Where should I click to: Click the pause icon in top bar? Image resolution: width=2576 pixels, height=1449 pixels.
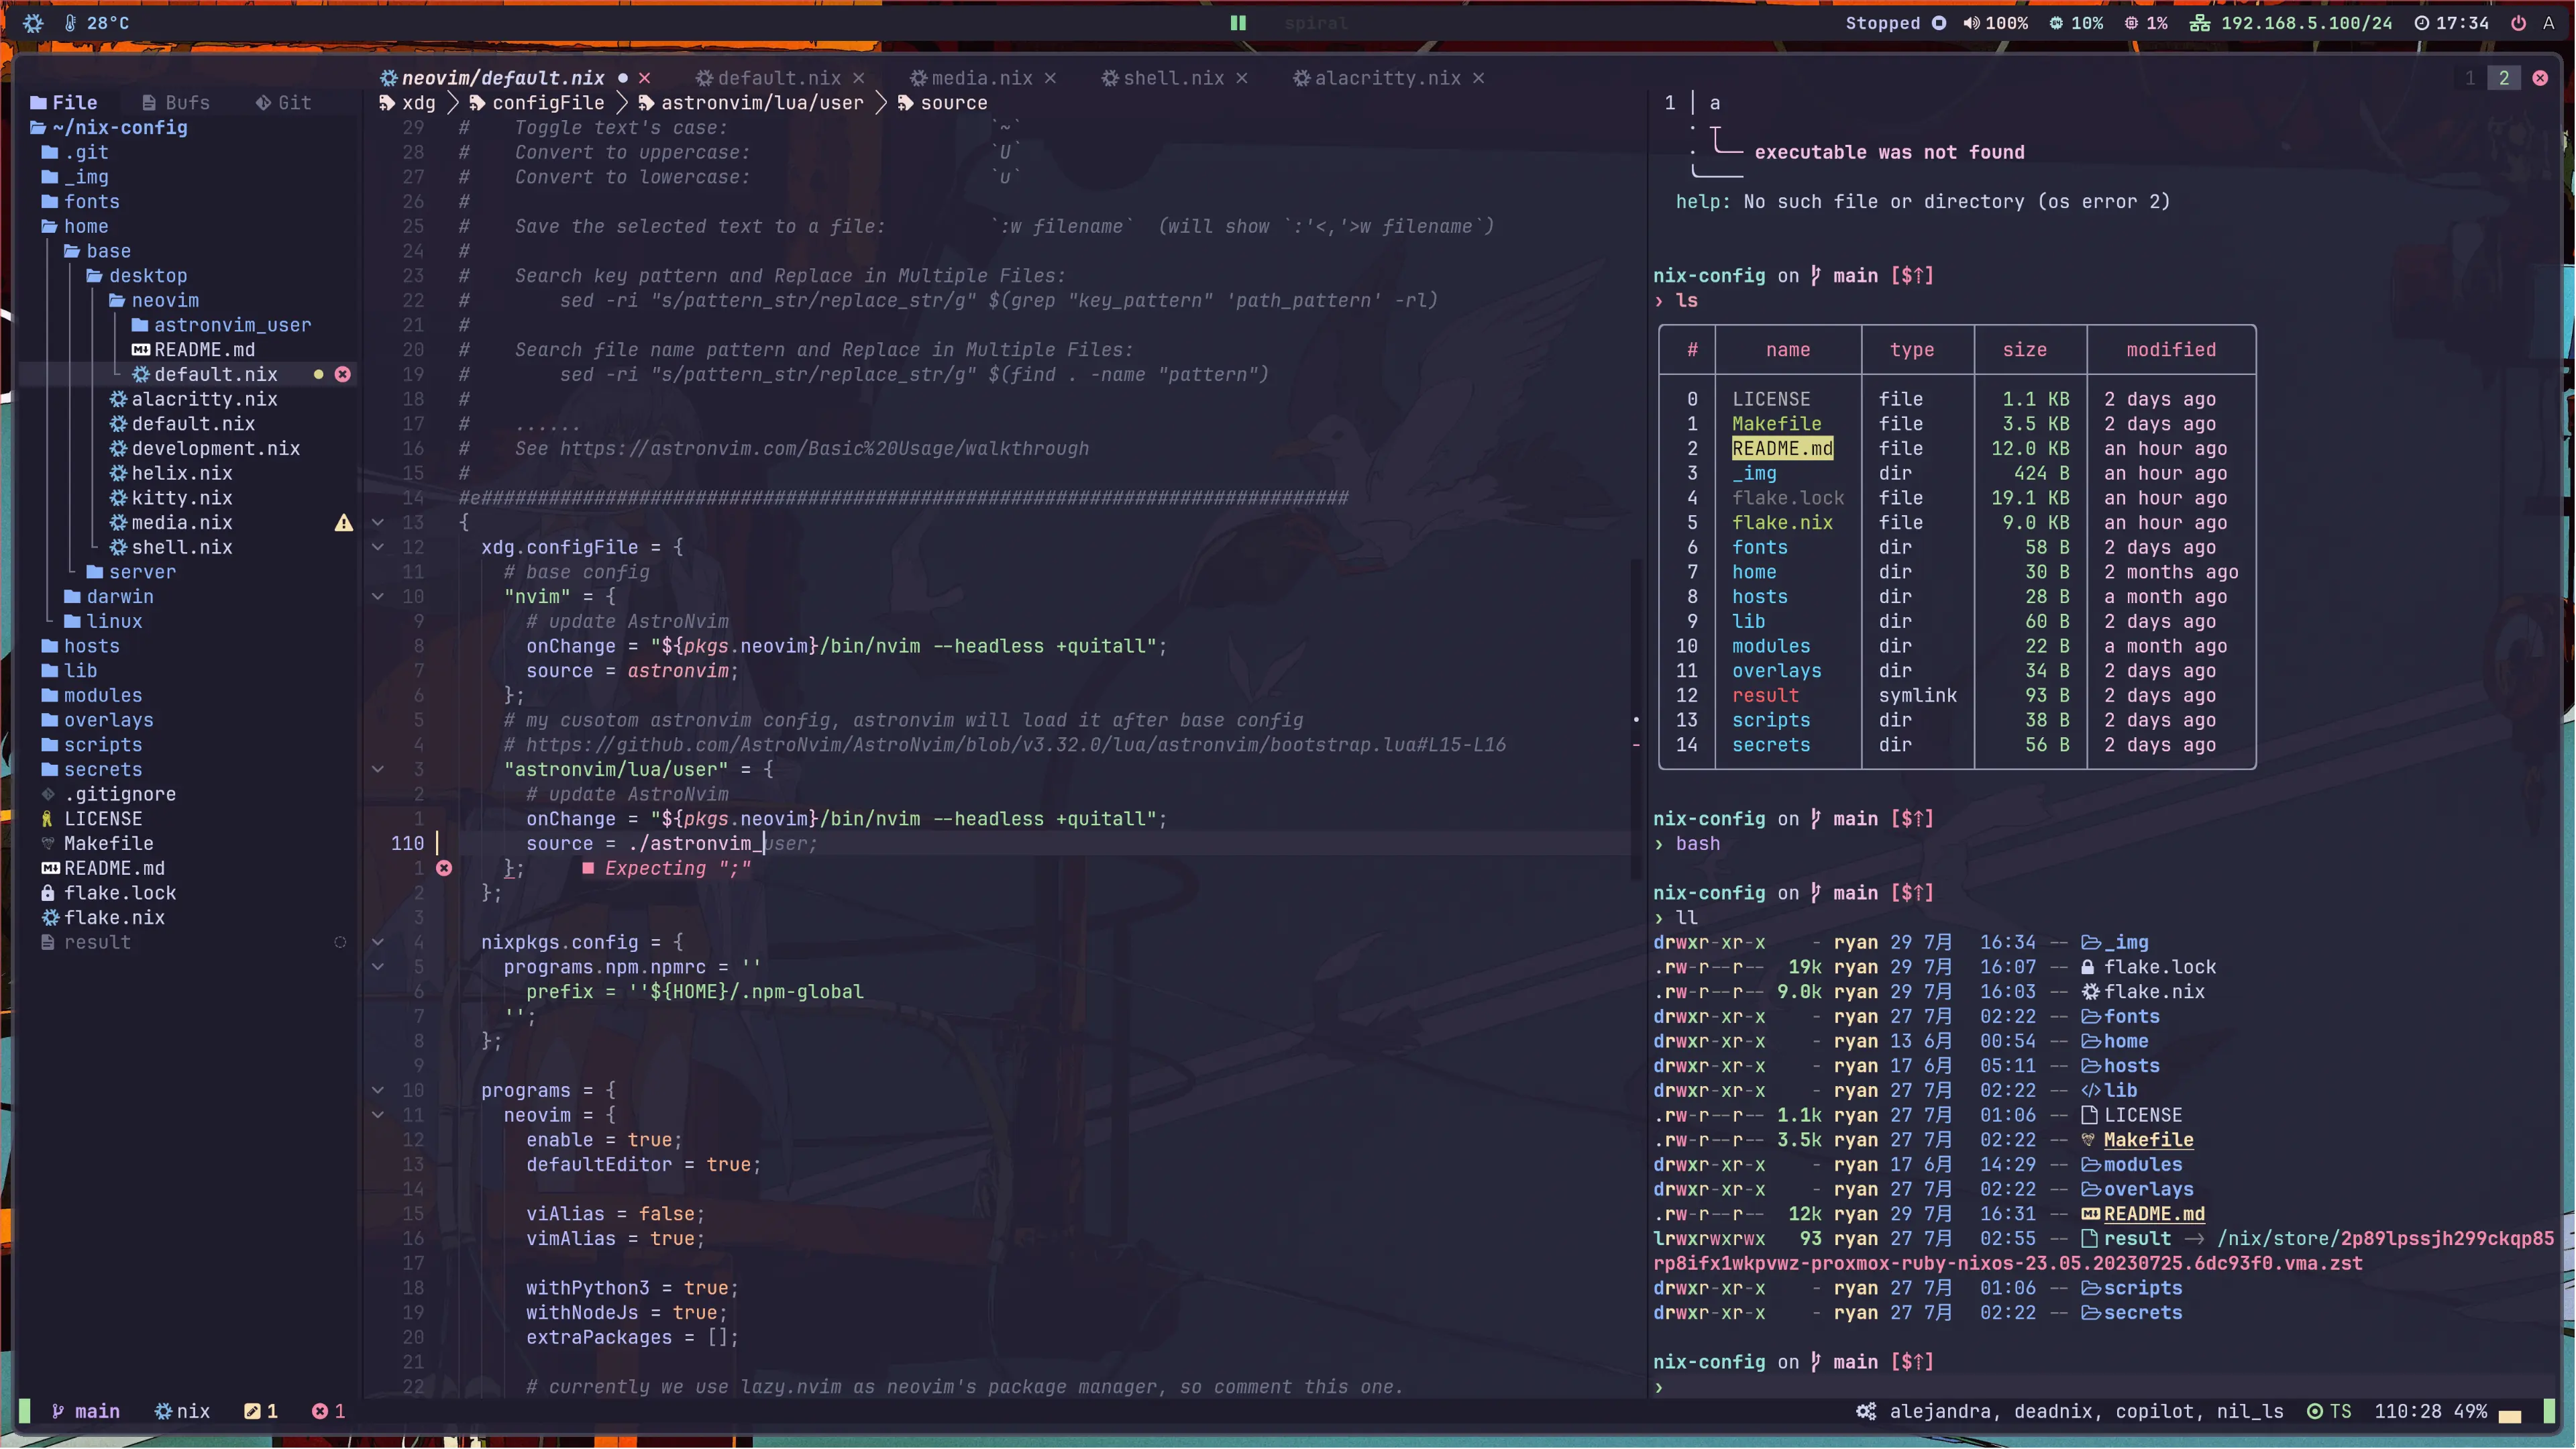(1238, 23)
